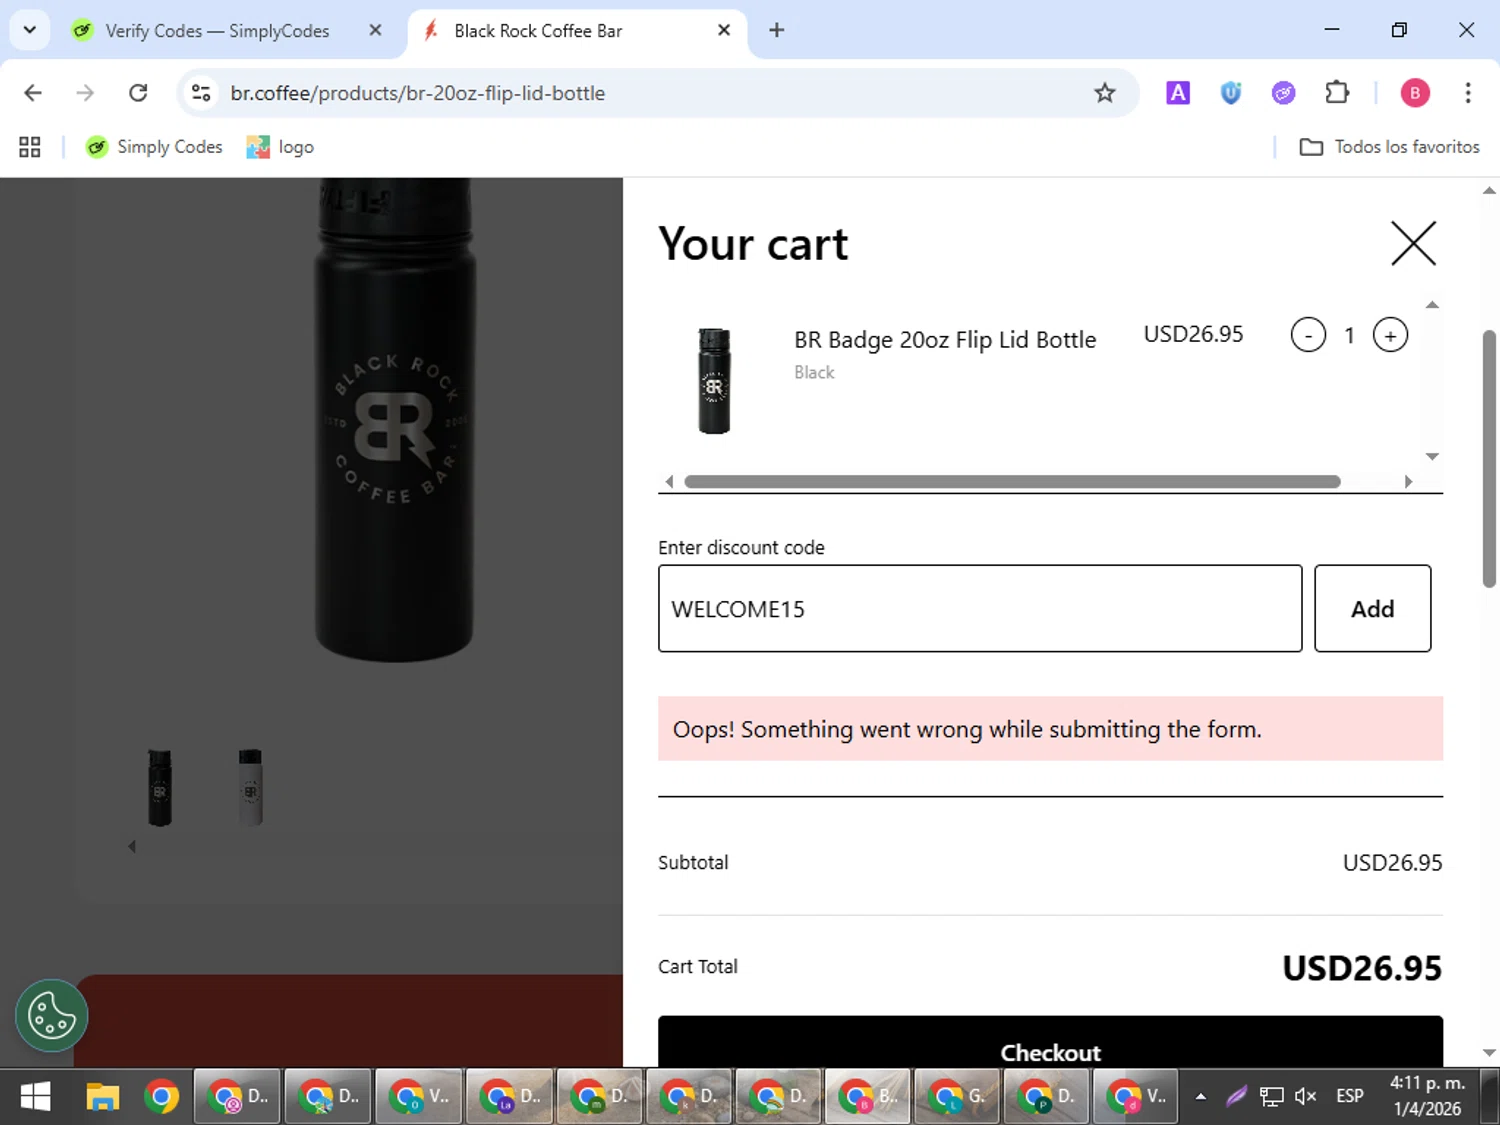This screenshot has height=1125, width=1500.
Task: Click the Subtotal label
Action: click(x=693, y=862)
